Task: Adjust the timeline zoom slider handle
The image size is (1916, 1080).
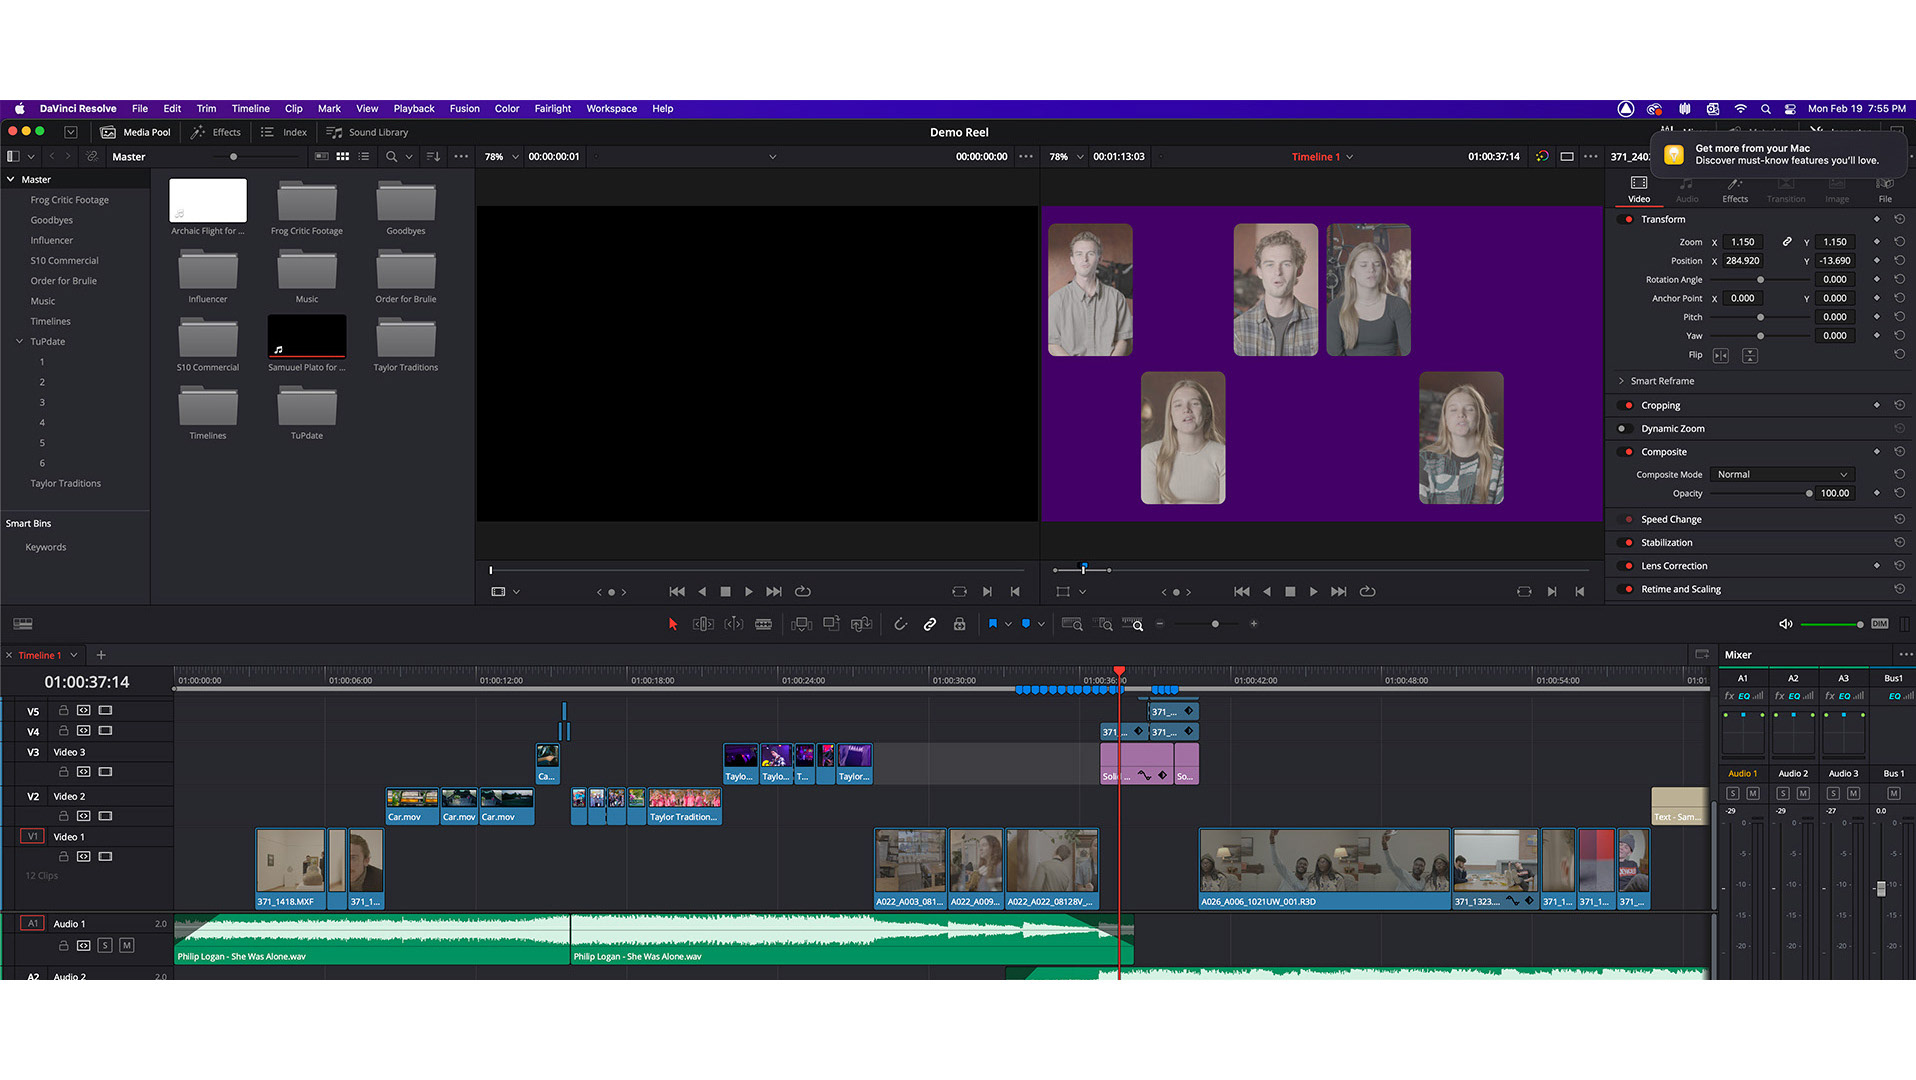Action: point(1215,624)
